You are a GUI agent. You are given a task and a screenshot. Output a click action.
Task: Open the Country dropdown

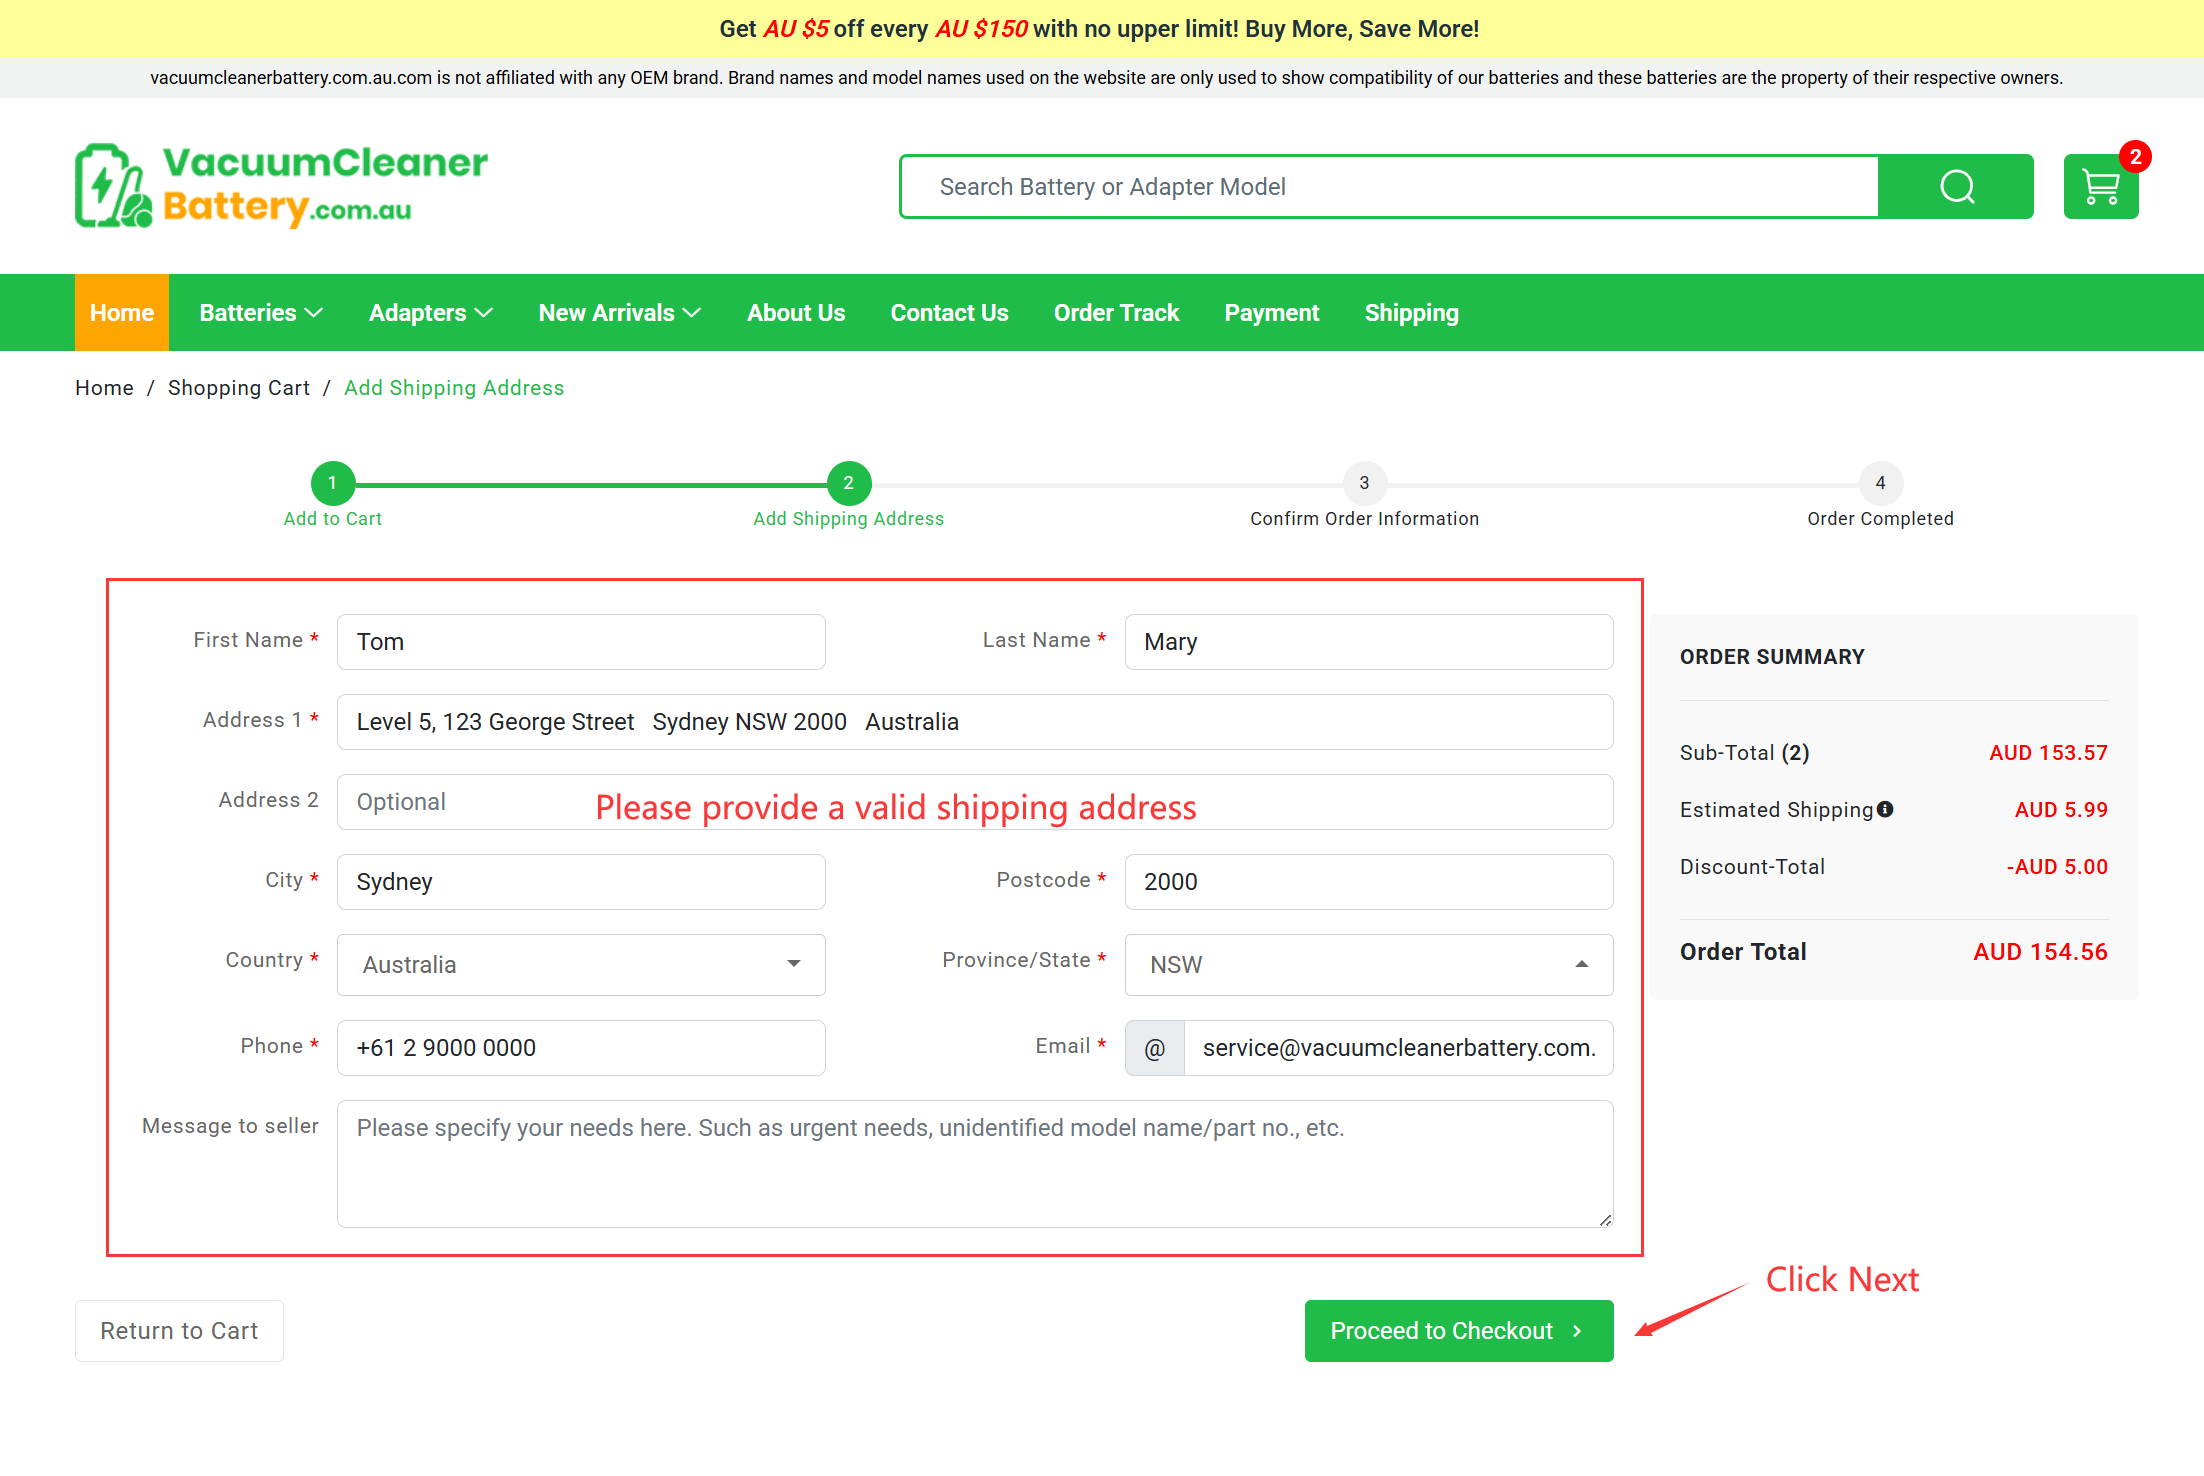(x=581, y=965)
